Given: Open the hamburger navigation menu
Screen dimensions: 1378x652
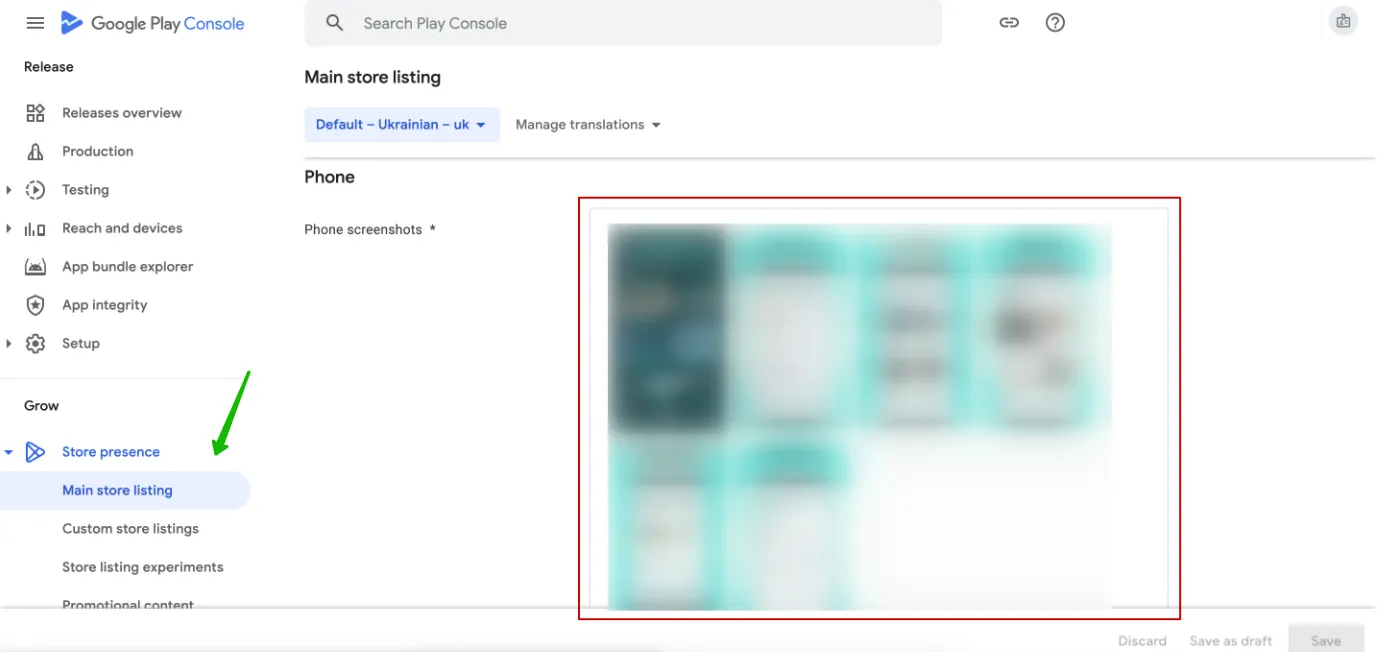Looking at the screenshot, I should coord(35,23).
